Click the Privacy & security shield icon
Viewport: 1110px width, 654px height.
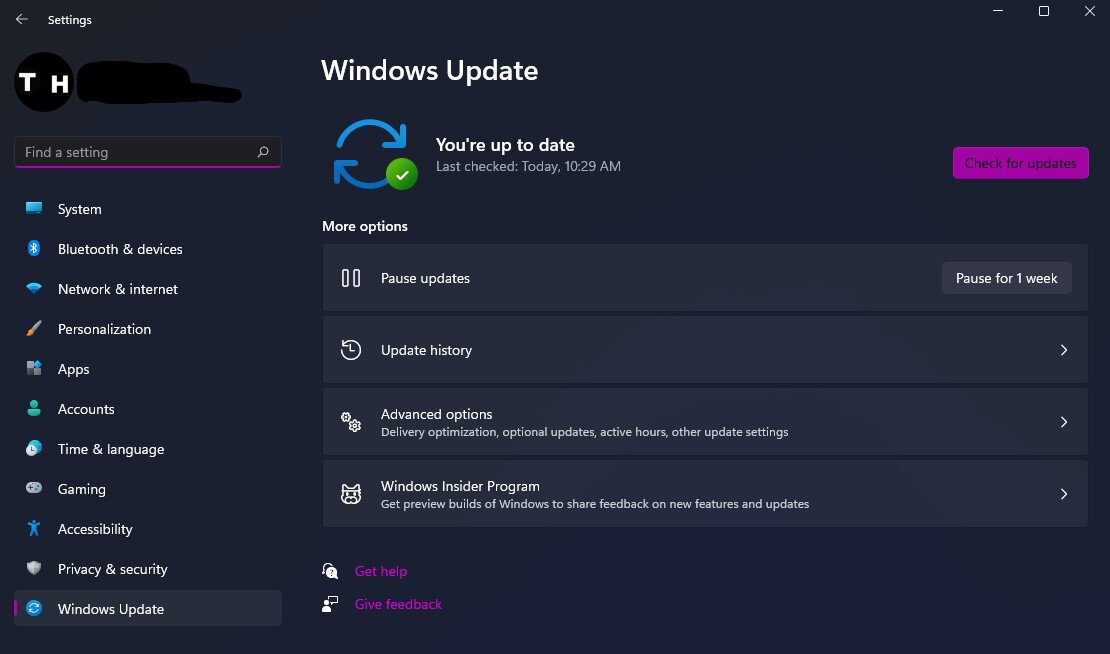[x=34, y=568]
